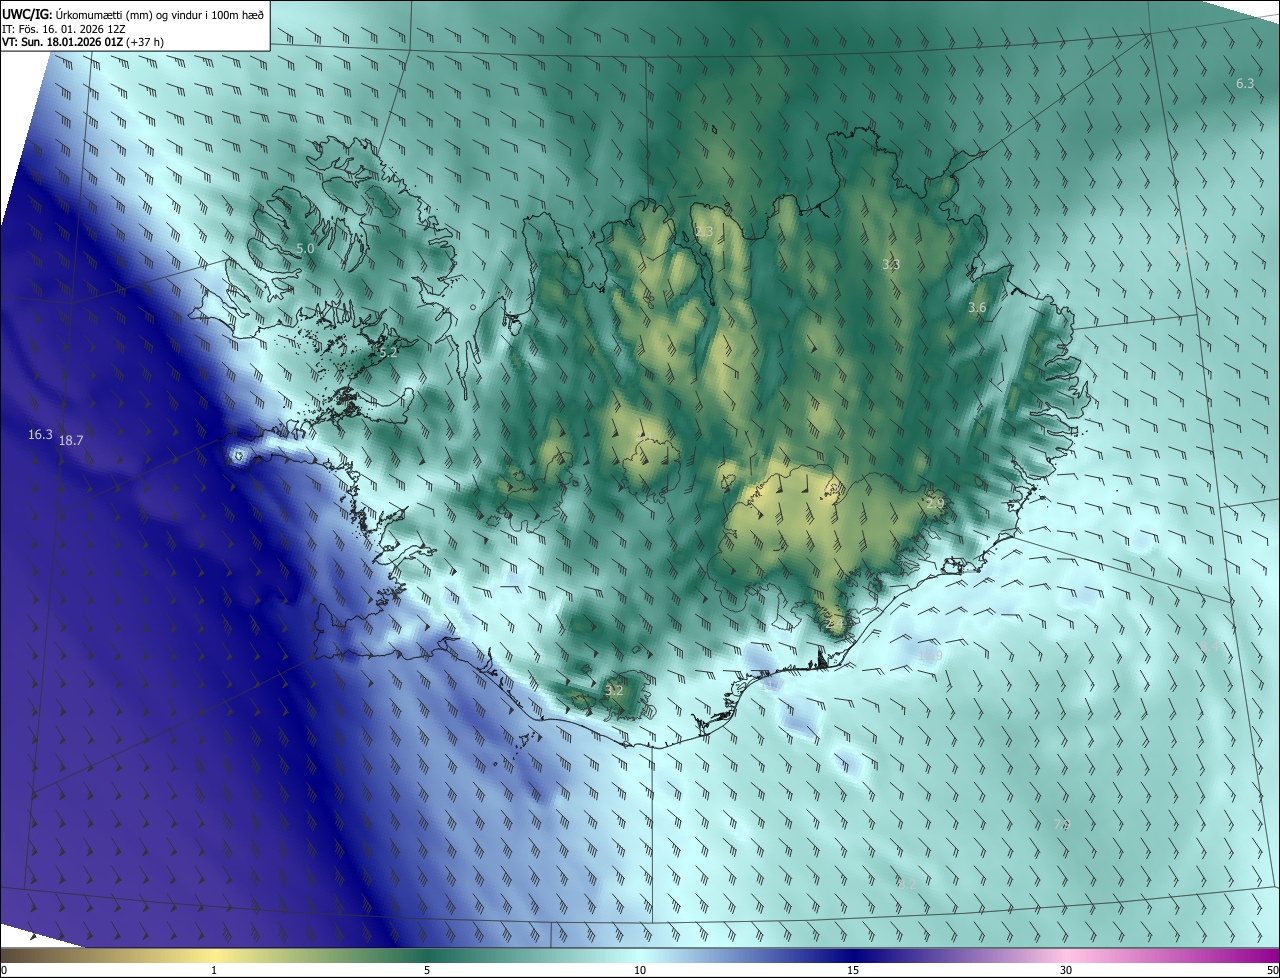Click the 7.9 value in the southeastern ocean
Screen dimensions: 1280x978
coord(1062,825)
